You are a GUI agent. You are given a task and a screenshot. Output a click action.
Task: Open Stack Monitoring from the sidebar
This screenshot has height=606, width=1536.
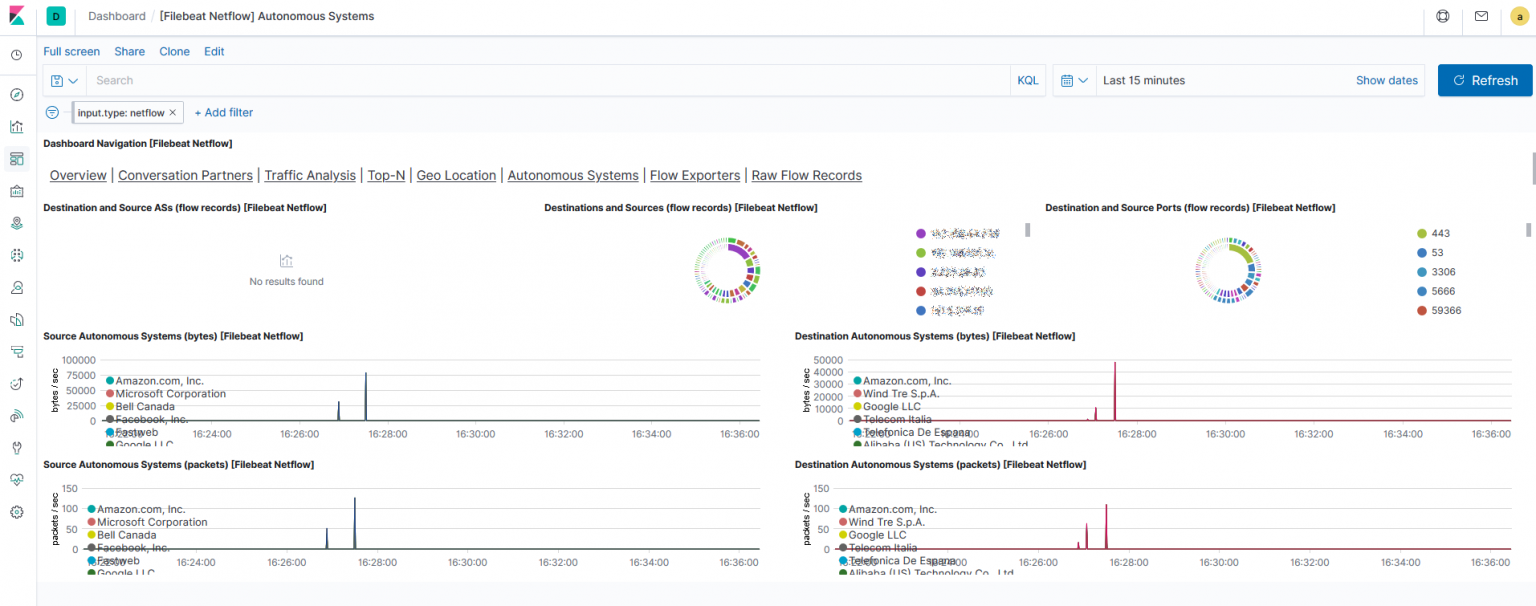click(x=16, y=479)
